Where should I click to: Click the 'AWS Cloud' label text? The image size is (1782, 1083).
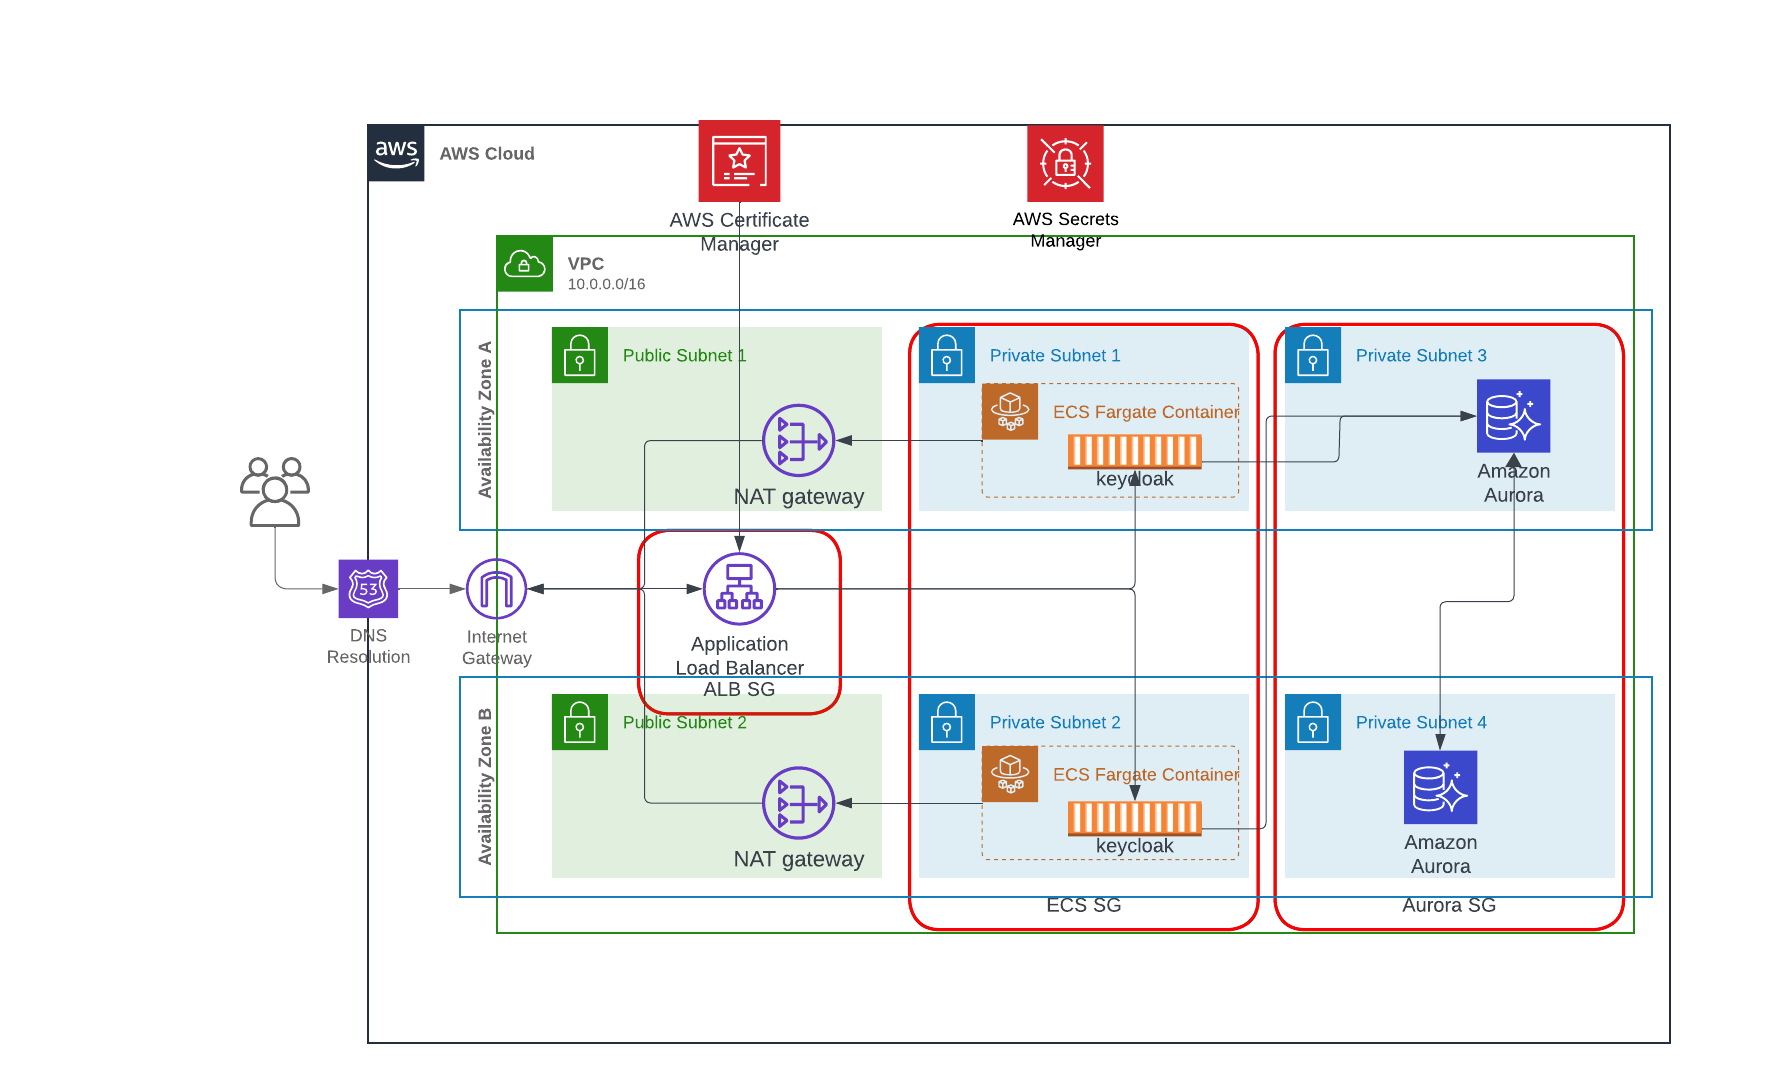[487, 154]
